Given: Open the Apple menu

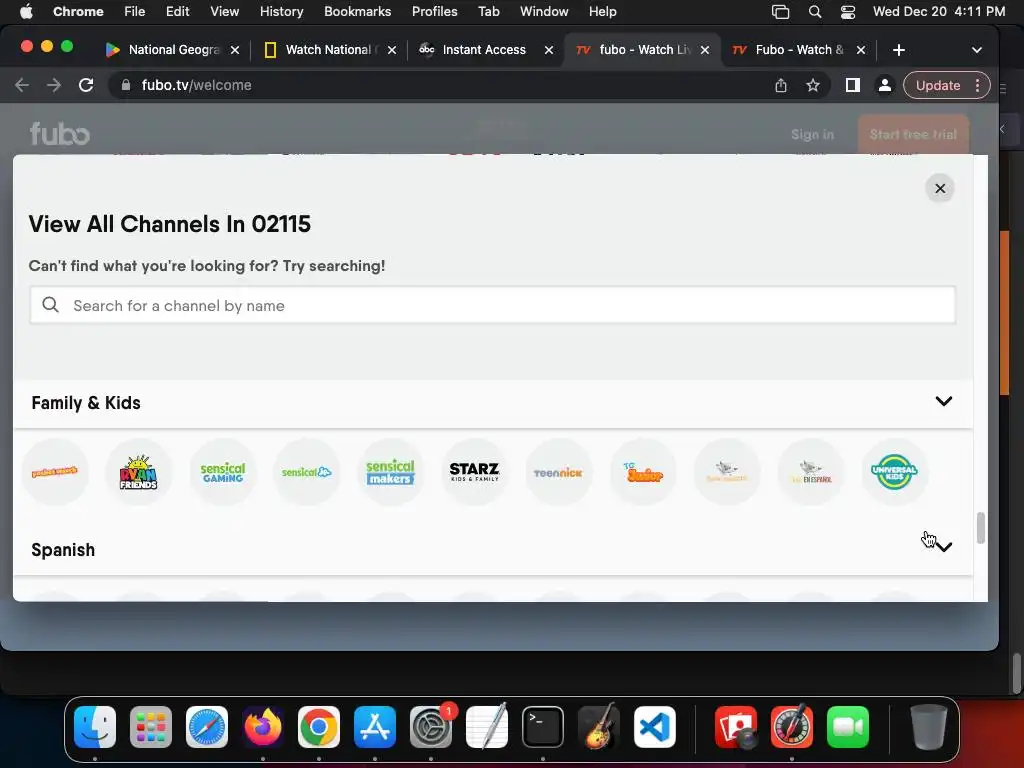Looking at the screenshot, I should tap(26, 11).
